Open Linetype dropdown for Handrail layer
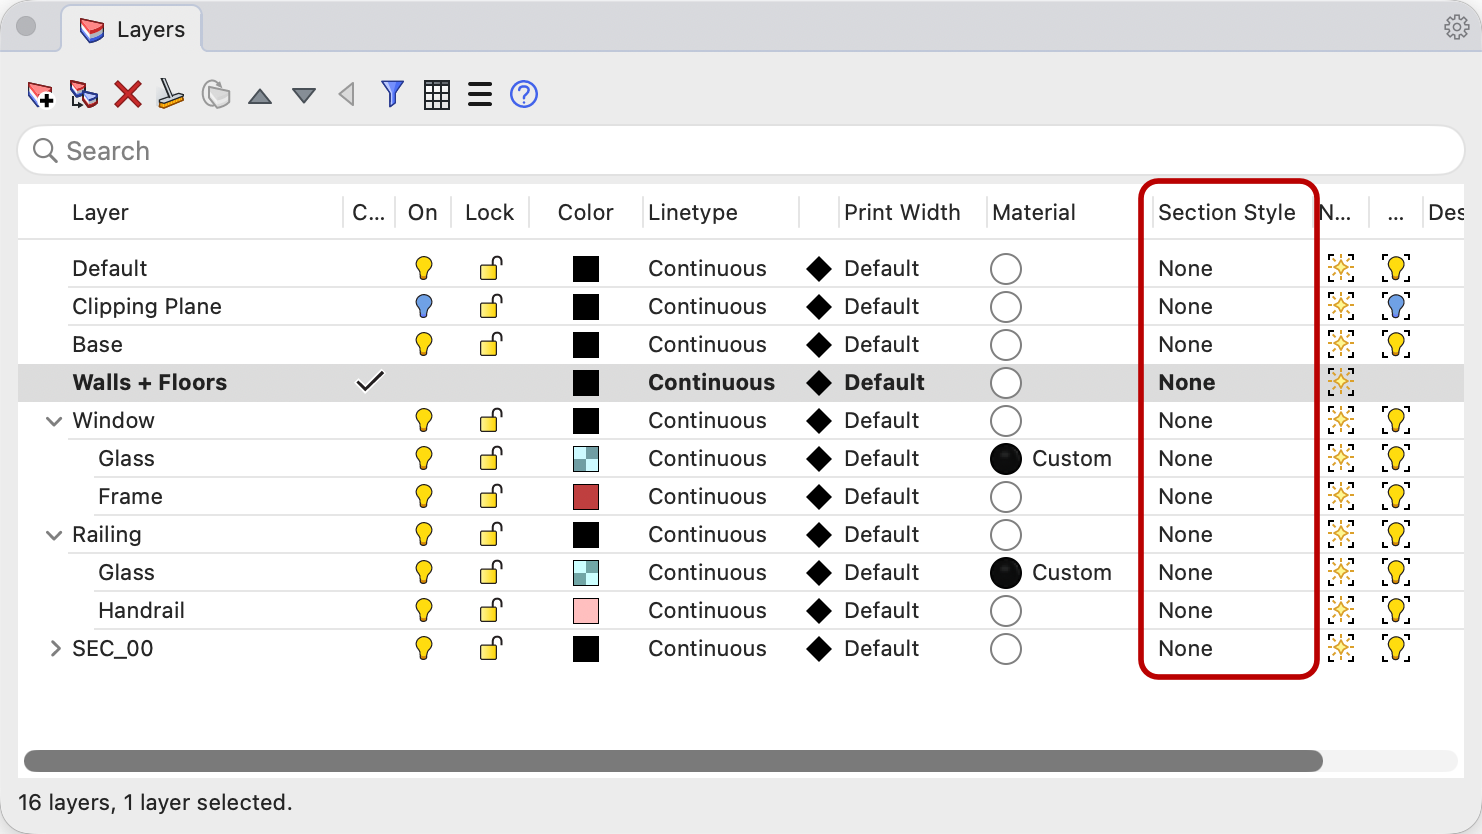This screenshot has width=1482, height=834. 707,611
